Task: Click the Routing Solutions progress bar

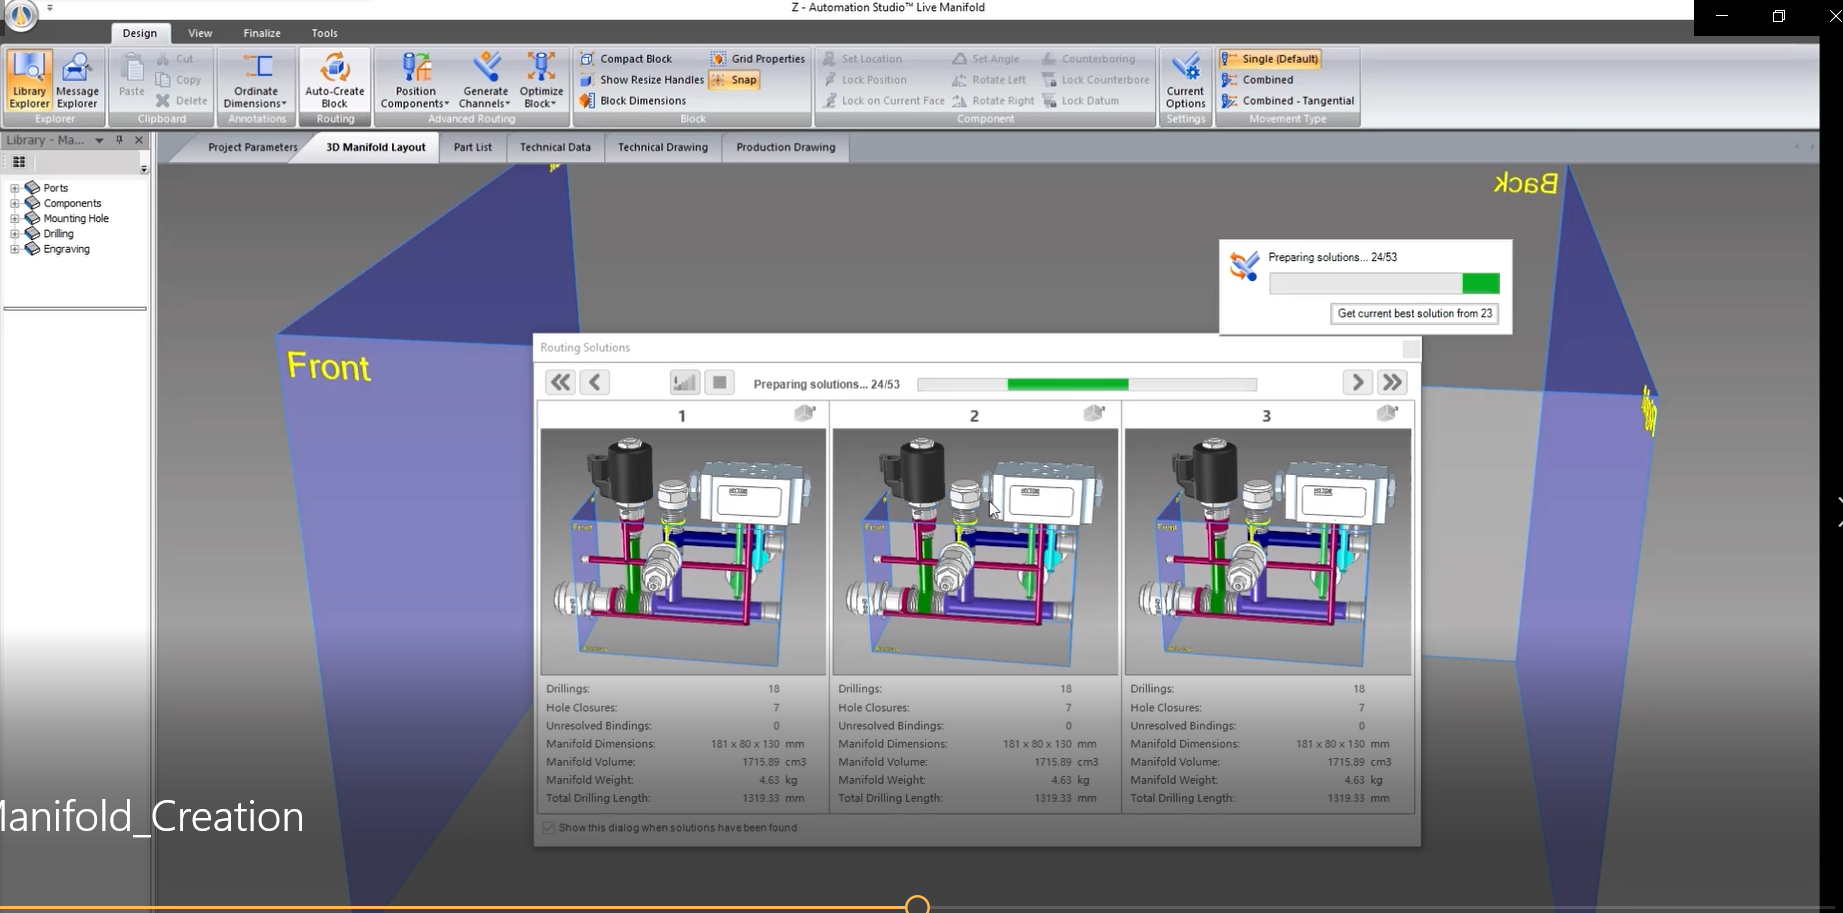Action: pyautogui.click(x=1087, y=385)
